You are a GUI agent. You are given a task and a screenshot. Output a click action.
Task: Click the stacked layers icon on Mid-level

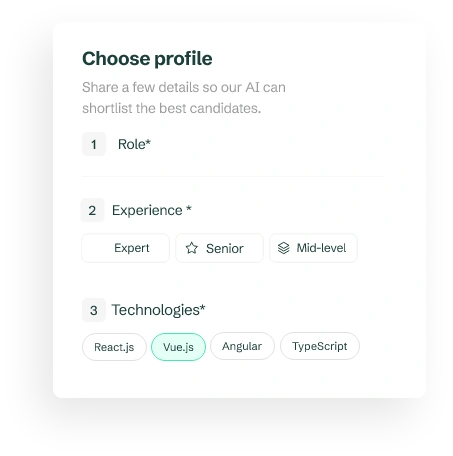click(x=284, y=248)
